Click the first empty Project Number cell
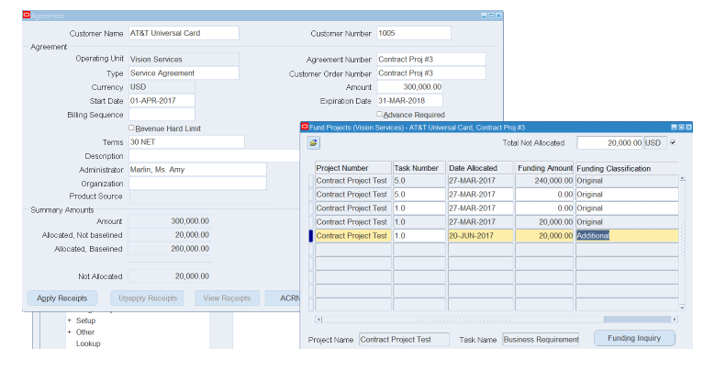The width and height of the screenshot is (713, 374). [353, 249]
